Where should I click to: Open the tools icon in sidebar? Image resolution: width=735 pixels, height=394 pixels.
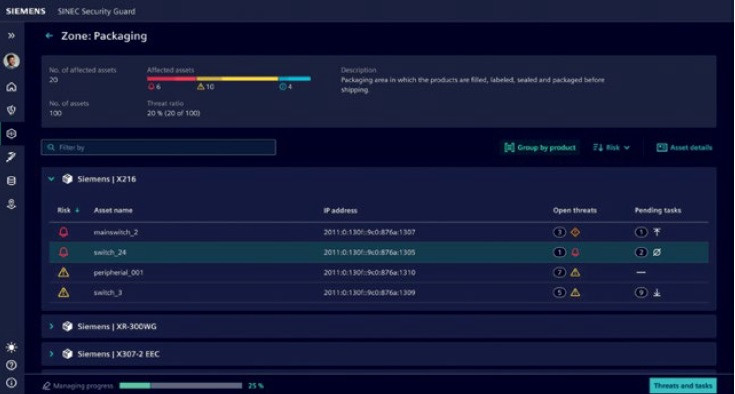[11, 157]
